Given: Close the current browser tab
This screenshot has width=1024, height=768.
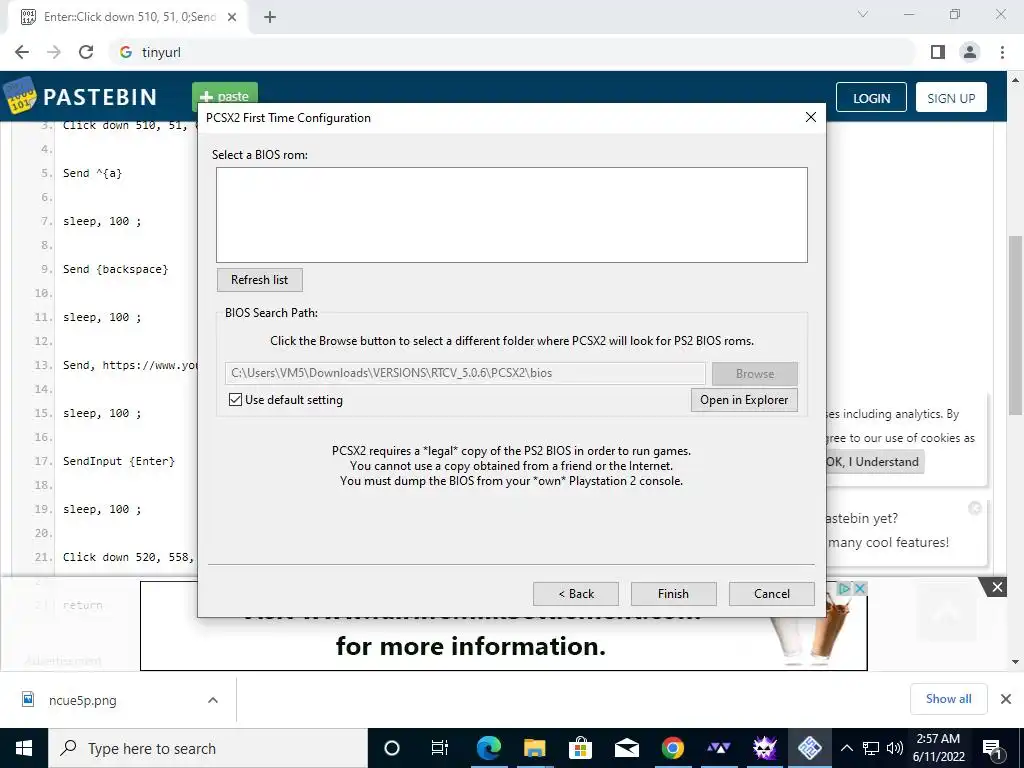Looking at the screenshot, I should coord(232,17).
